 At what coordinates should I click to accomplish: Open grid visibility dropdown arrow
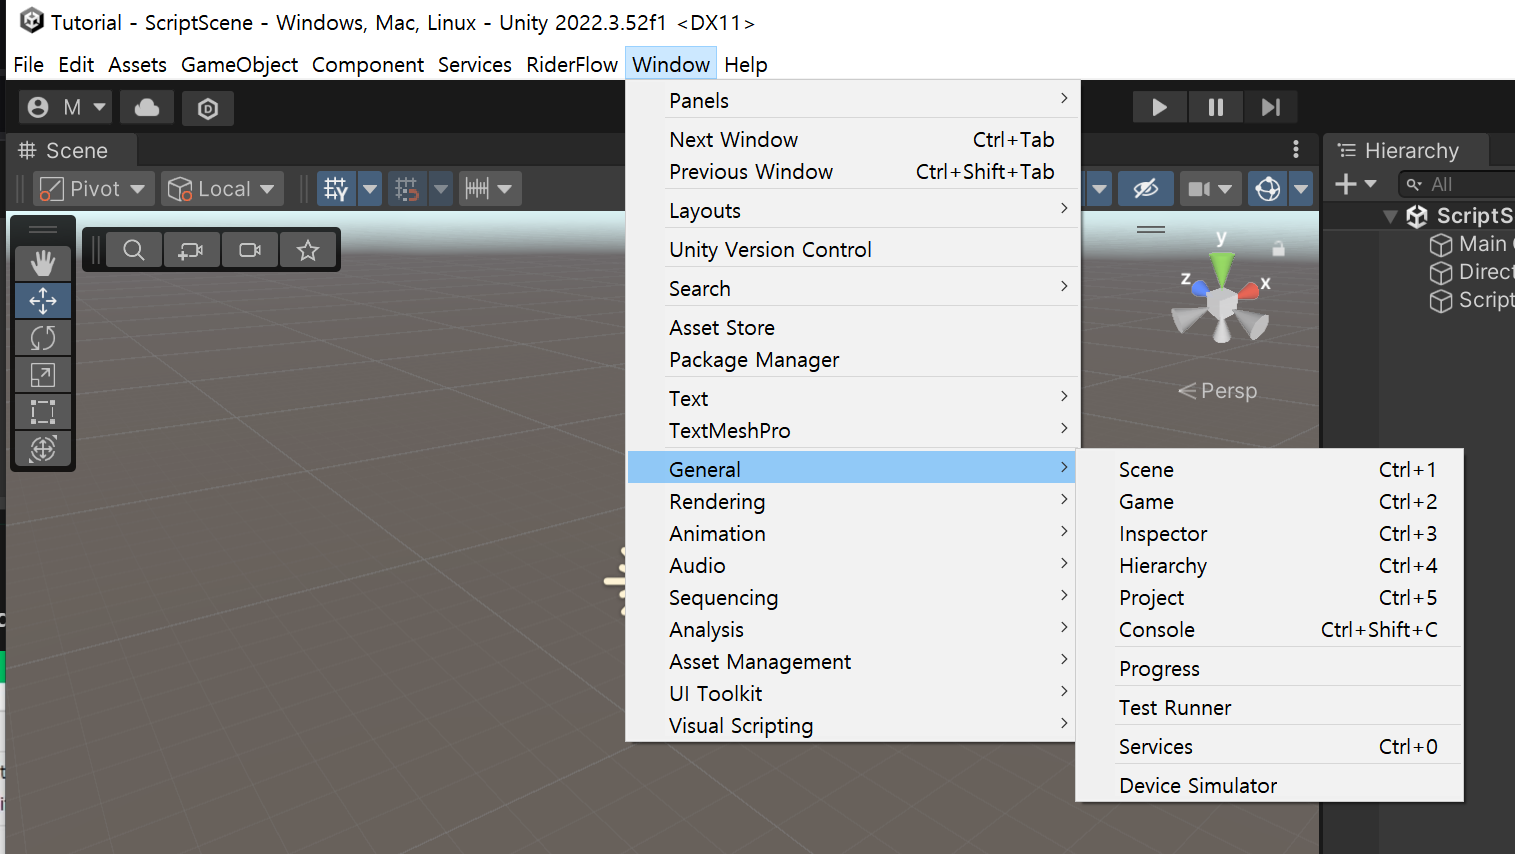(370, 188)
